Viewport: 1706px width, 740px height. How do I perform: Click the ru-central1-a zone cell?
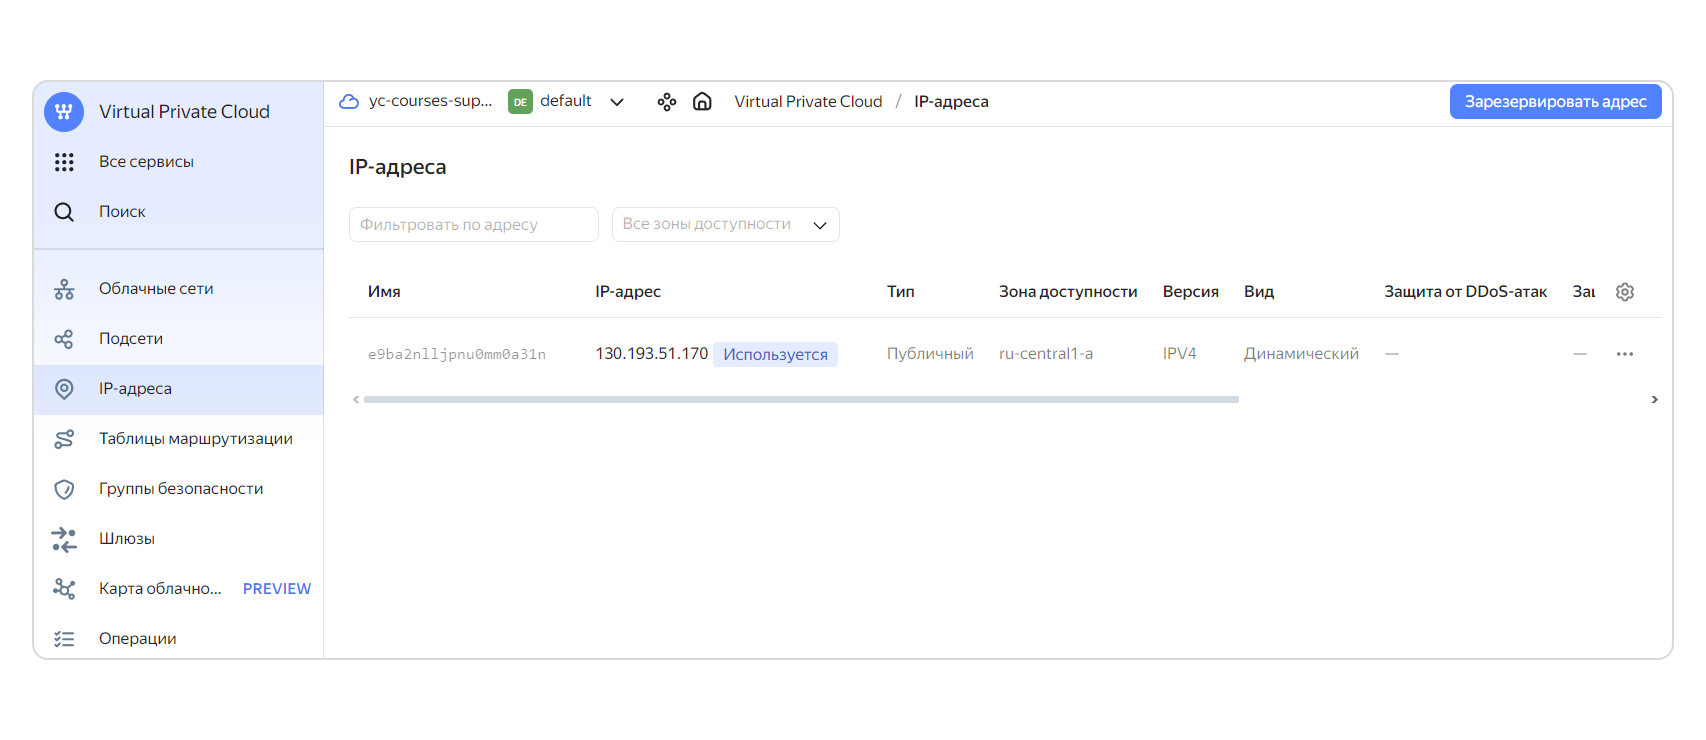pos(1046,354)
